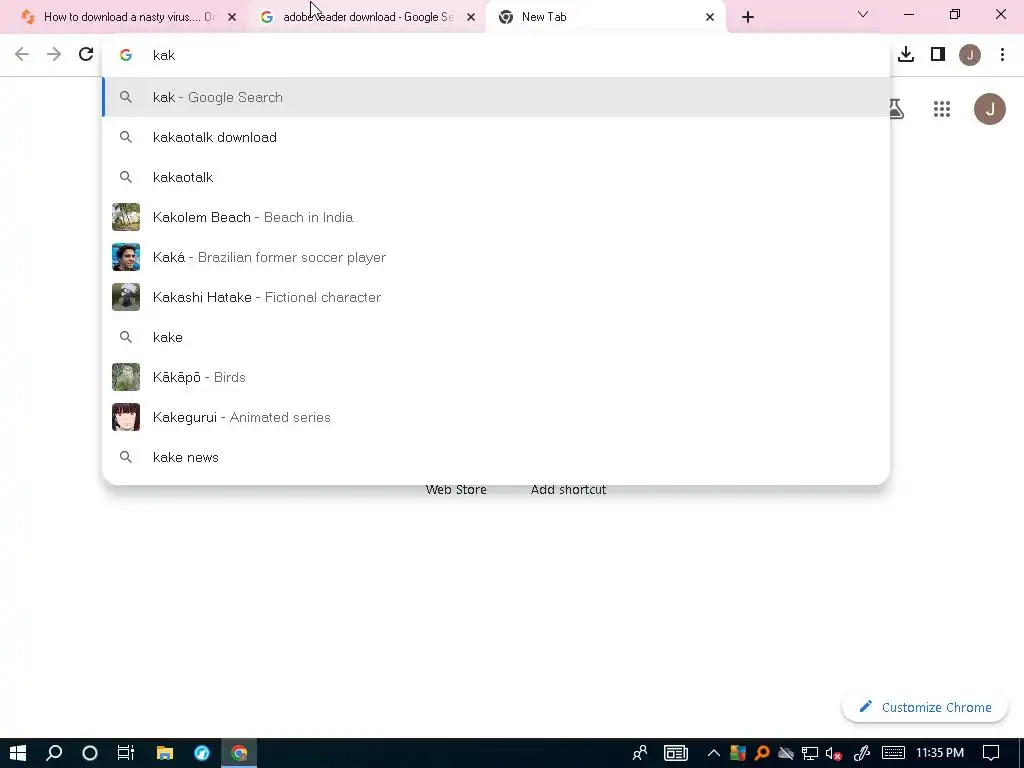The image size is (1024, 768).
Task: Choose the 'kakaotalk download' suggestion
Action: pyautogui.click(x=496, y=137)
